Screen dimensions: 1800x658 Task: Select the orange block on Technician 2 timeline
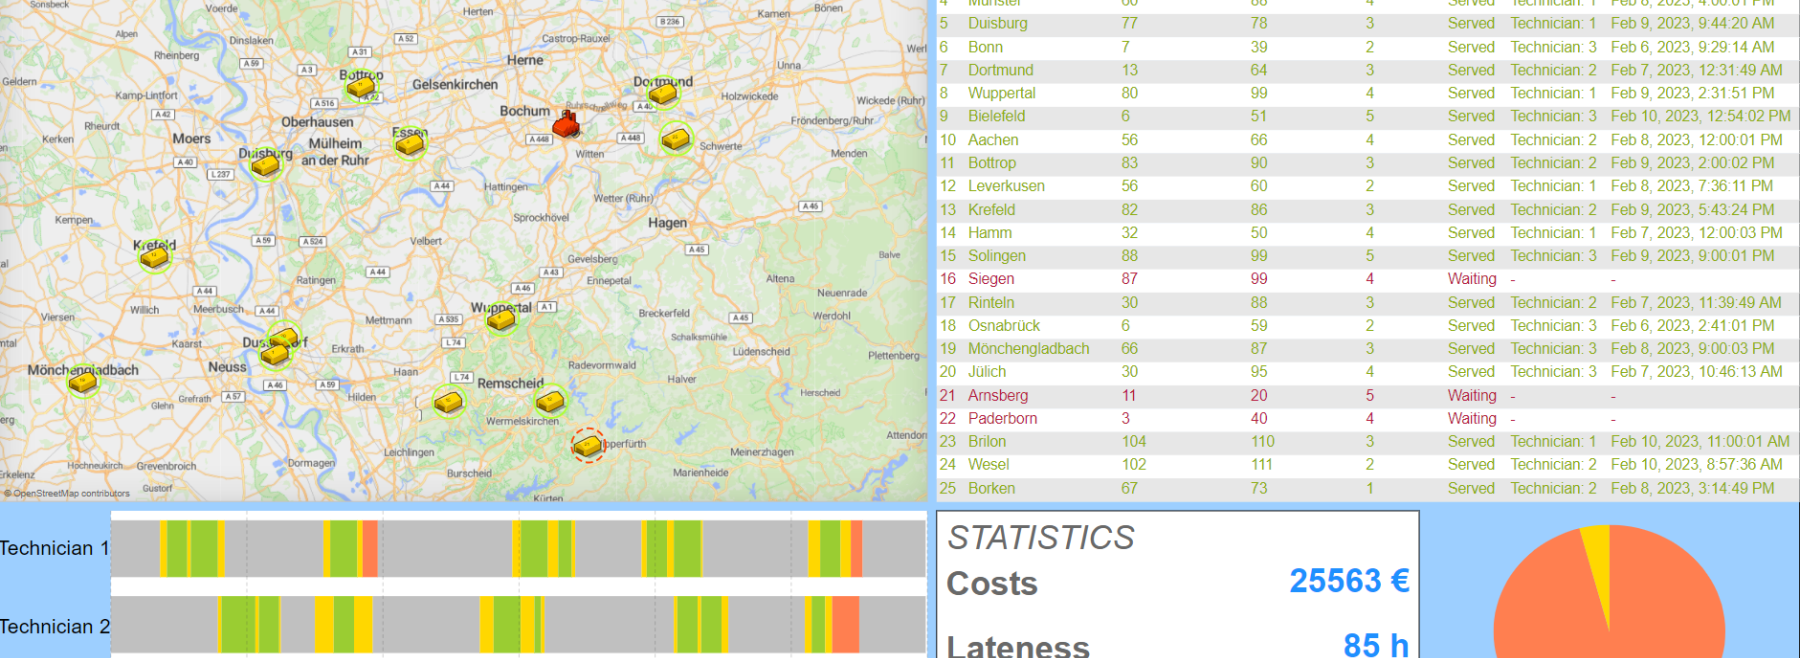pyautogui.click(x=845, y=624)
